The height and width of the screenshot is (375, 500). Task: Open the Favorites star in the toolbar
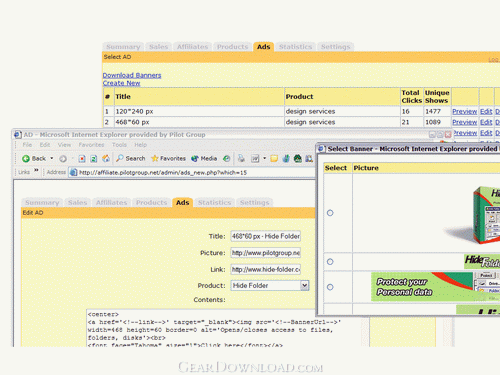pos(168,159)
